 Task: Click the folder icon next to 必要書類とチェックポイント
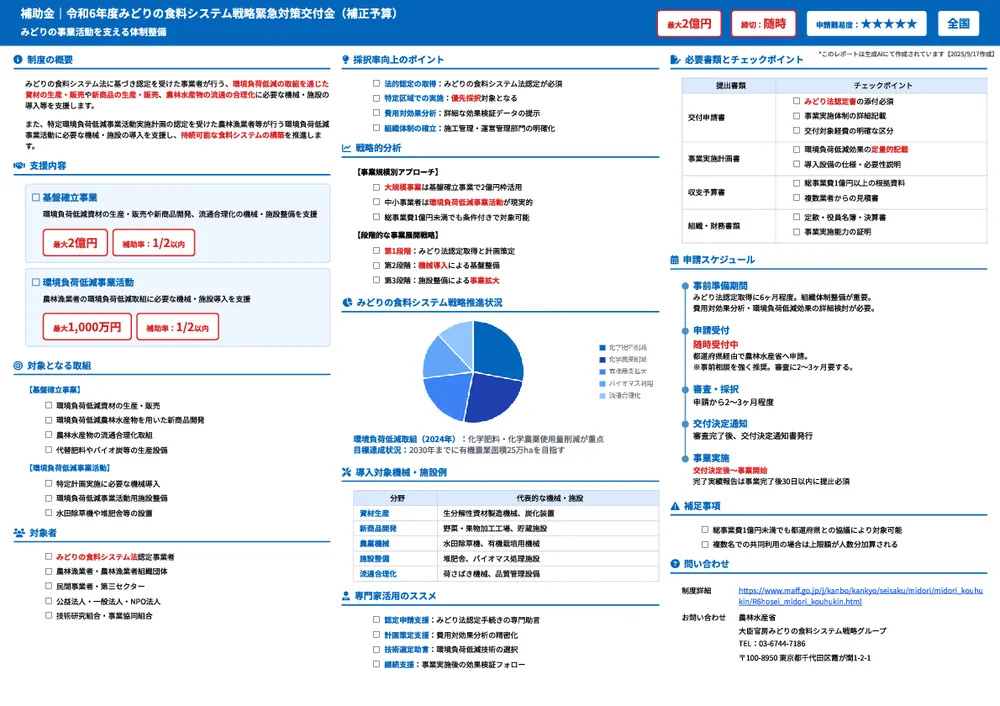(675, 60)
